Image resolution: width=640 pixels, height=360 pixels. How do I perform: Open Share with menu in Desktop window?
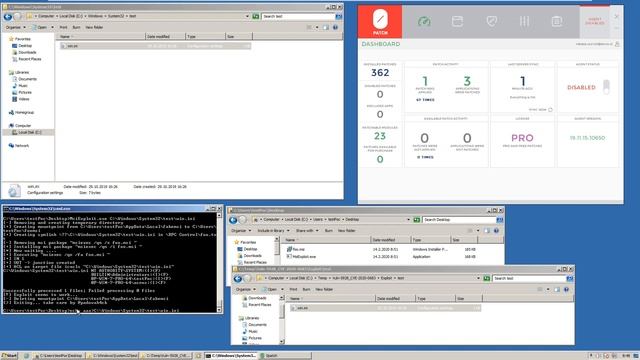307,231
